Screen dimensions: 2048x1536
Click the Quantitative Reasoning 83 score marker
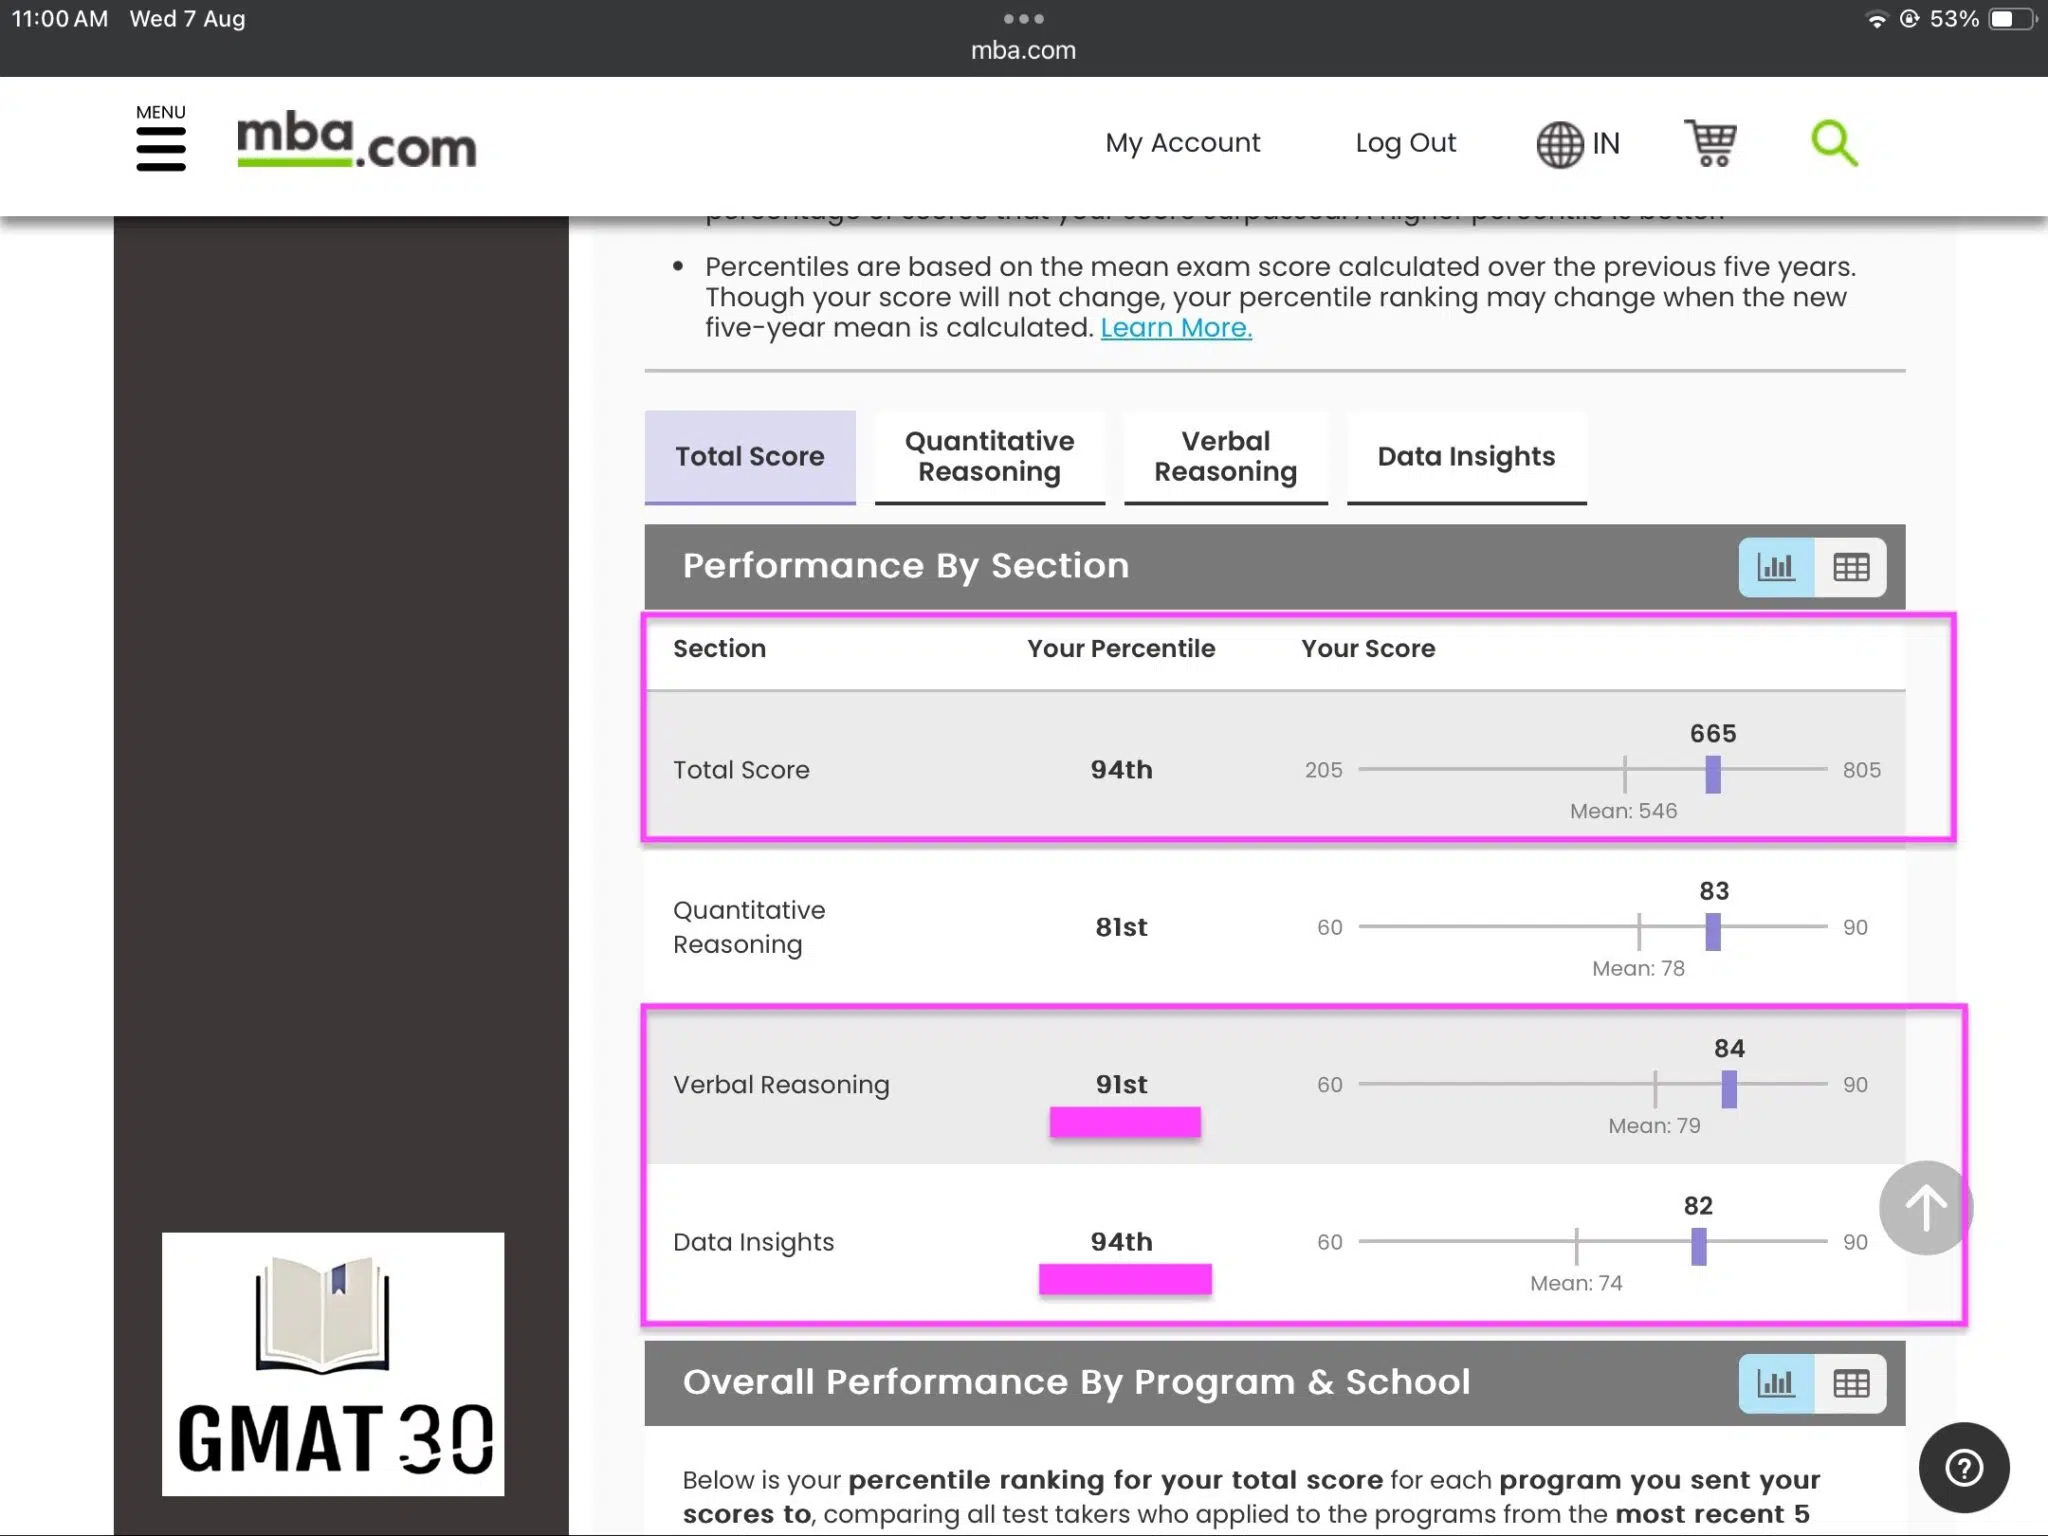(x=1713, y=931)
